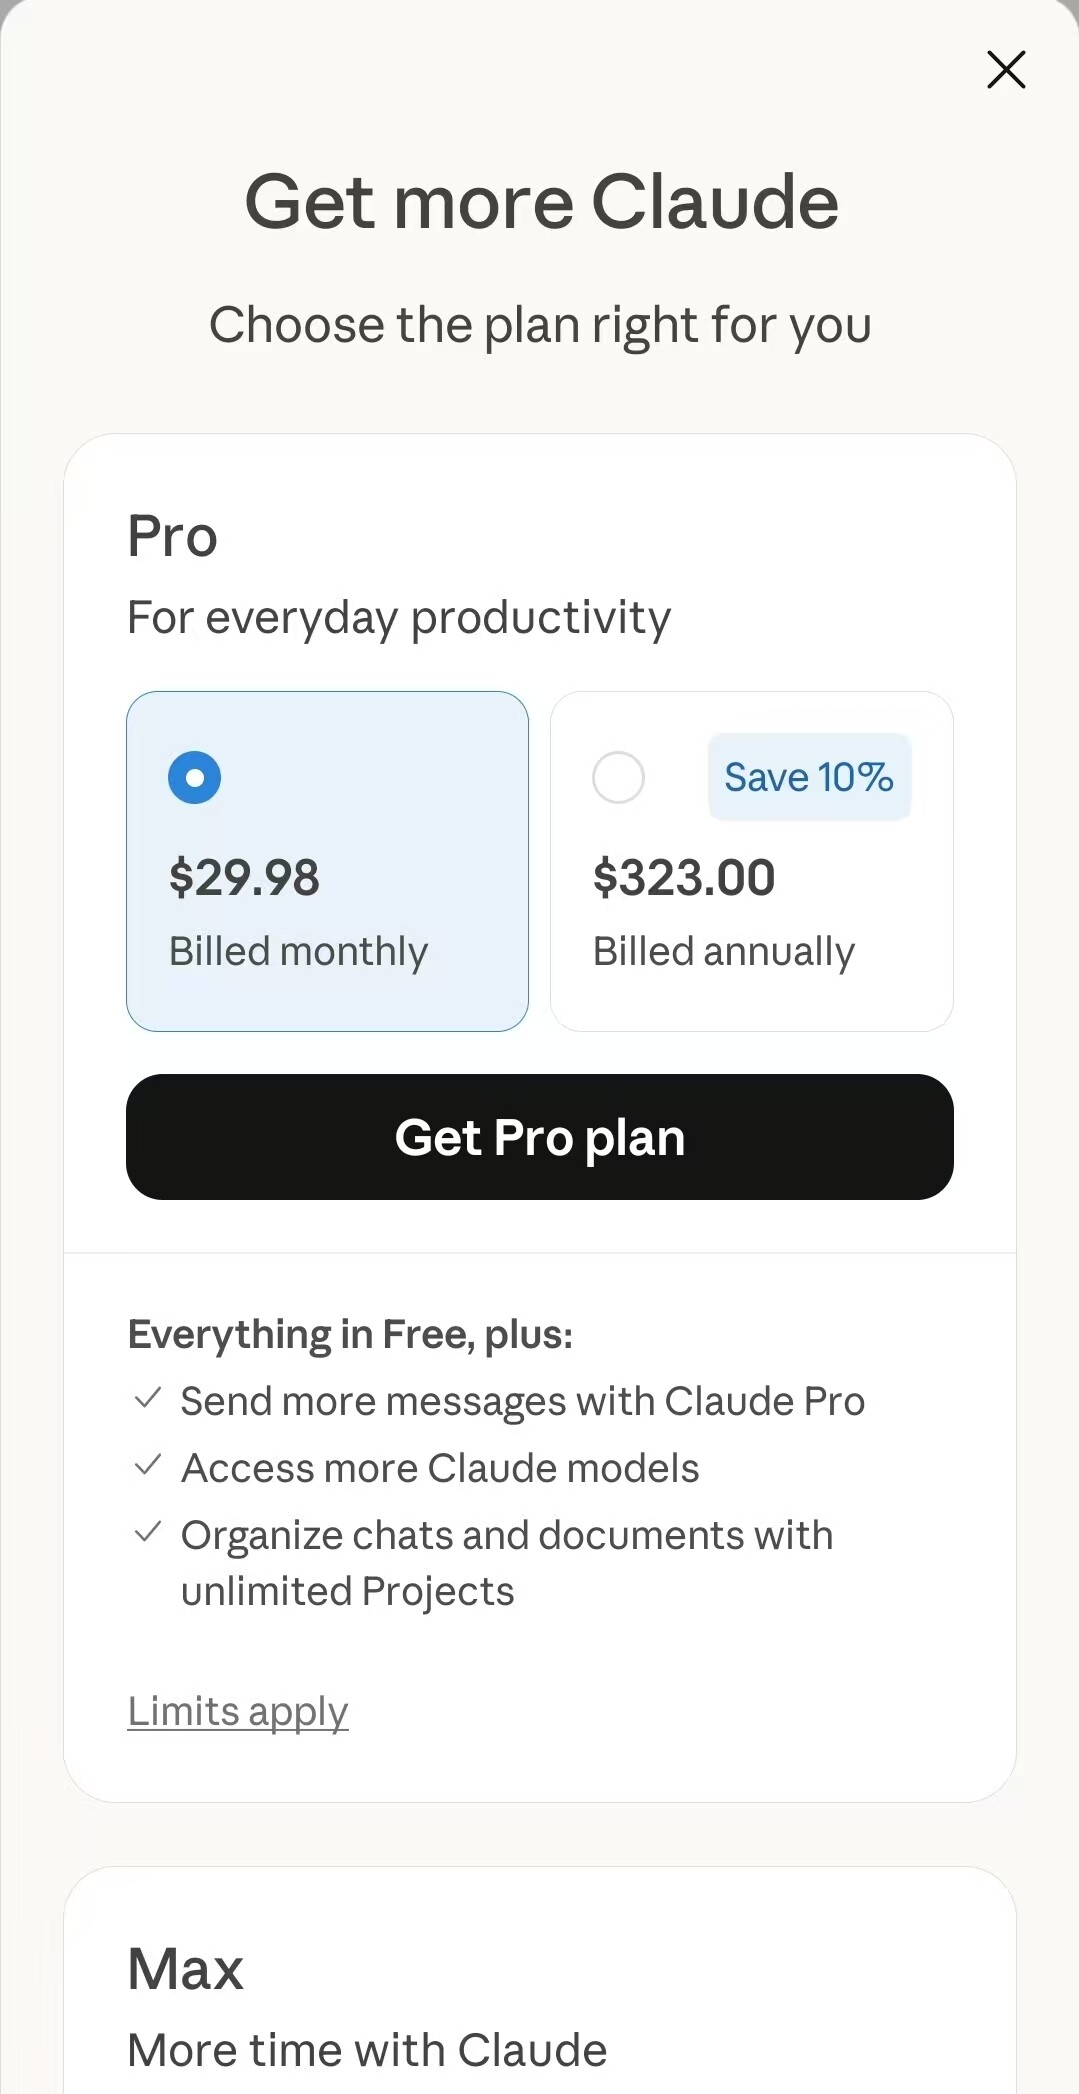Click checkmark beside Organize chats and documents
The height and width of the screenshot is (2094, 1079).
pyautogui.click(x=148, y=1531)
